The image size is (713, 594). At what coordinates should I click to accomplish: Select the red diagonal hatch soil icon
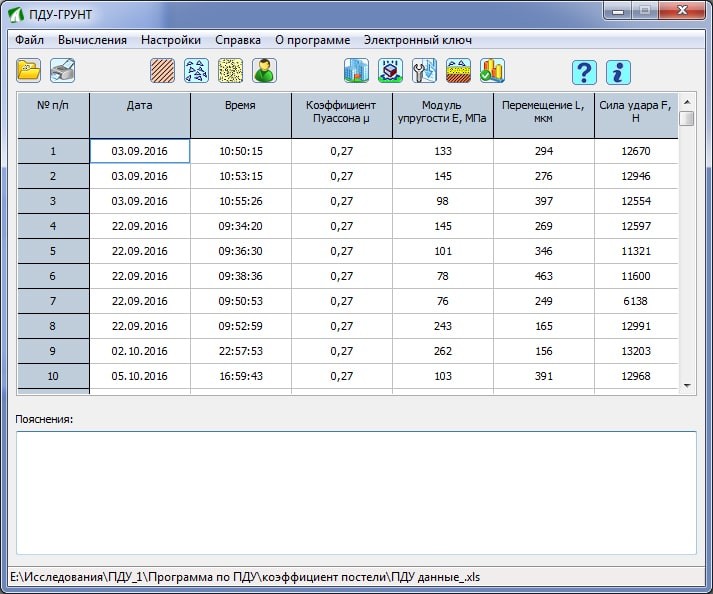[x=163, y=71]
